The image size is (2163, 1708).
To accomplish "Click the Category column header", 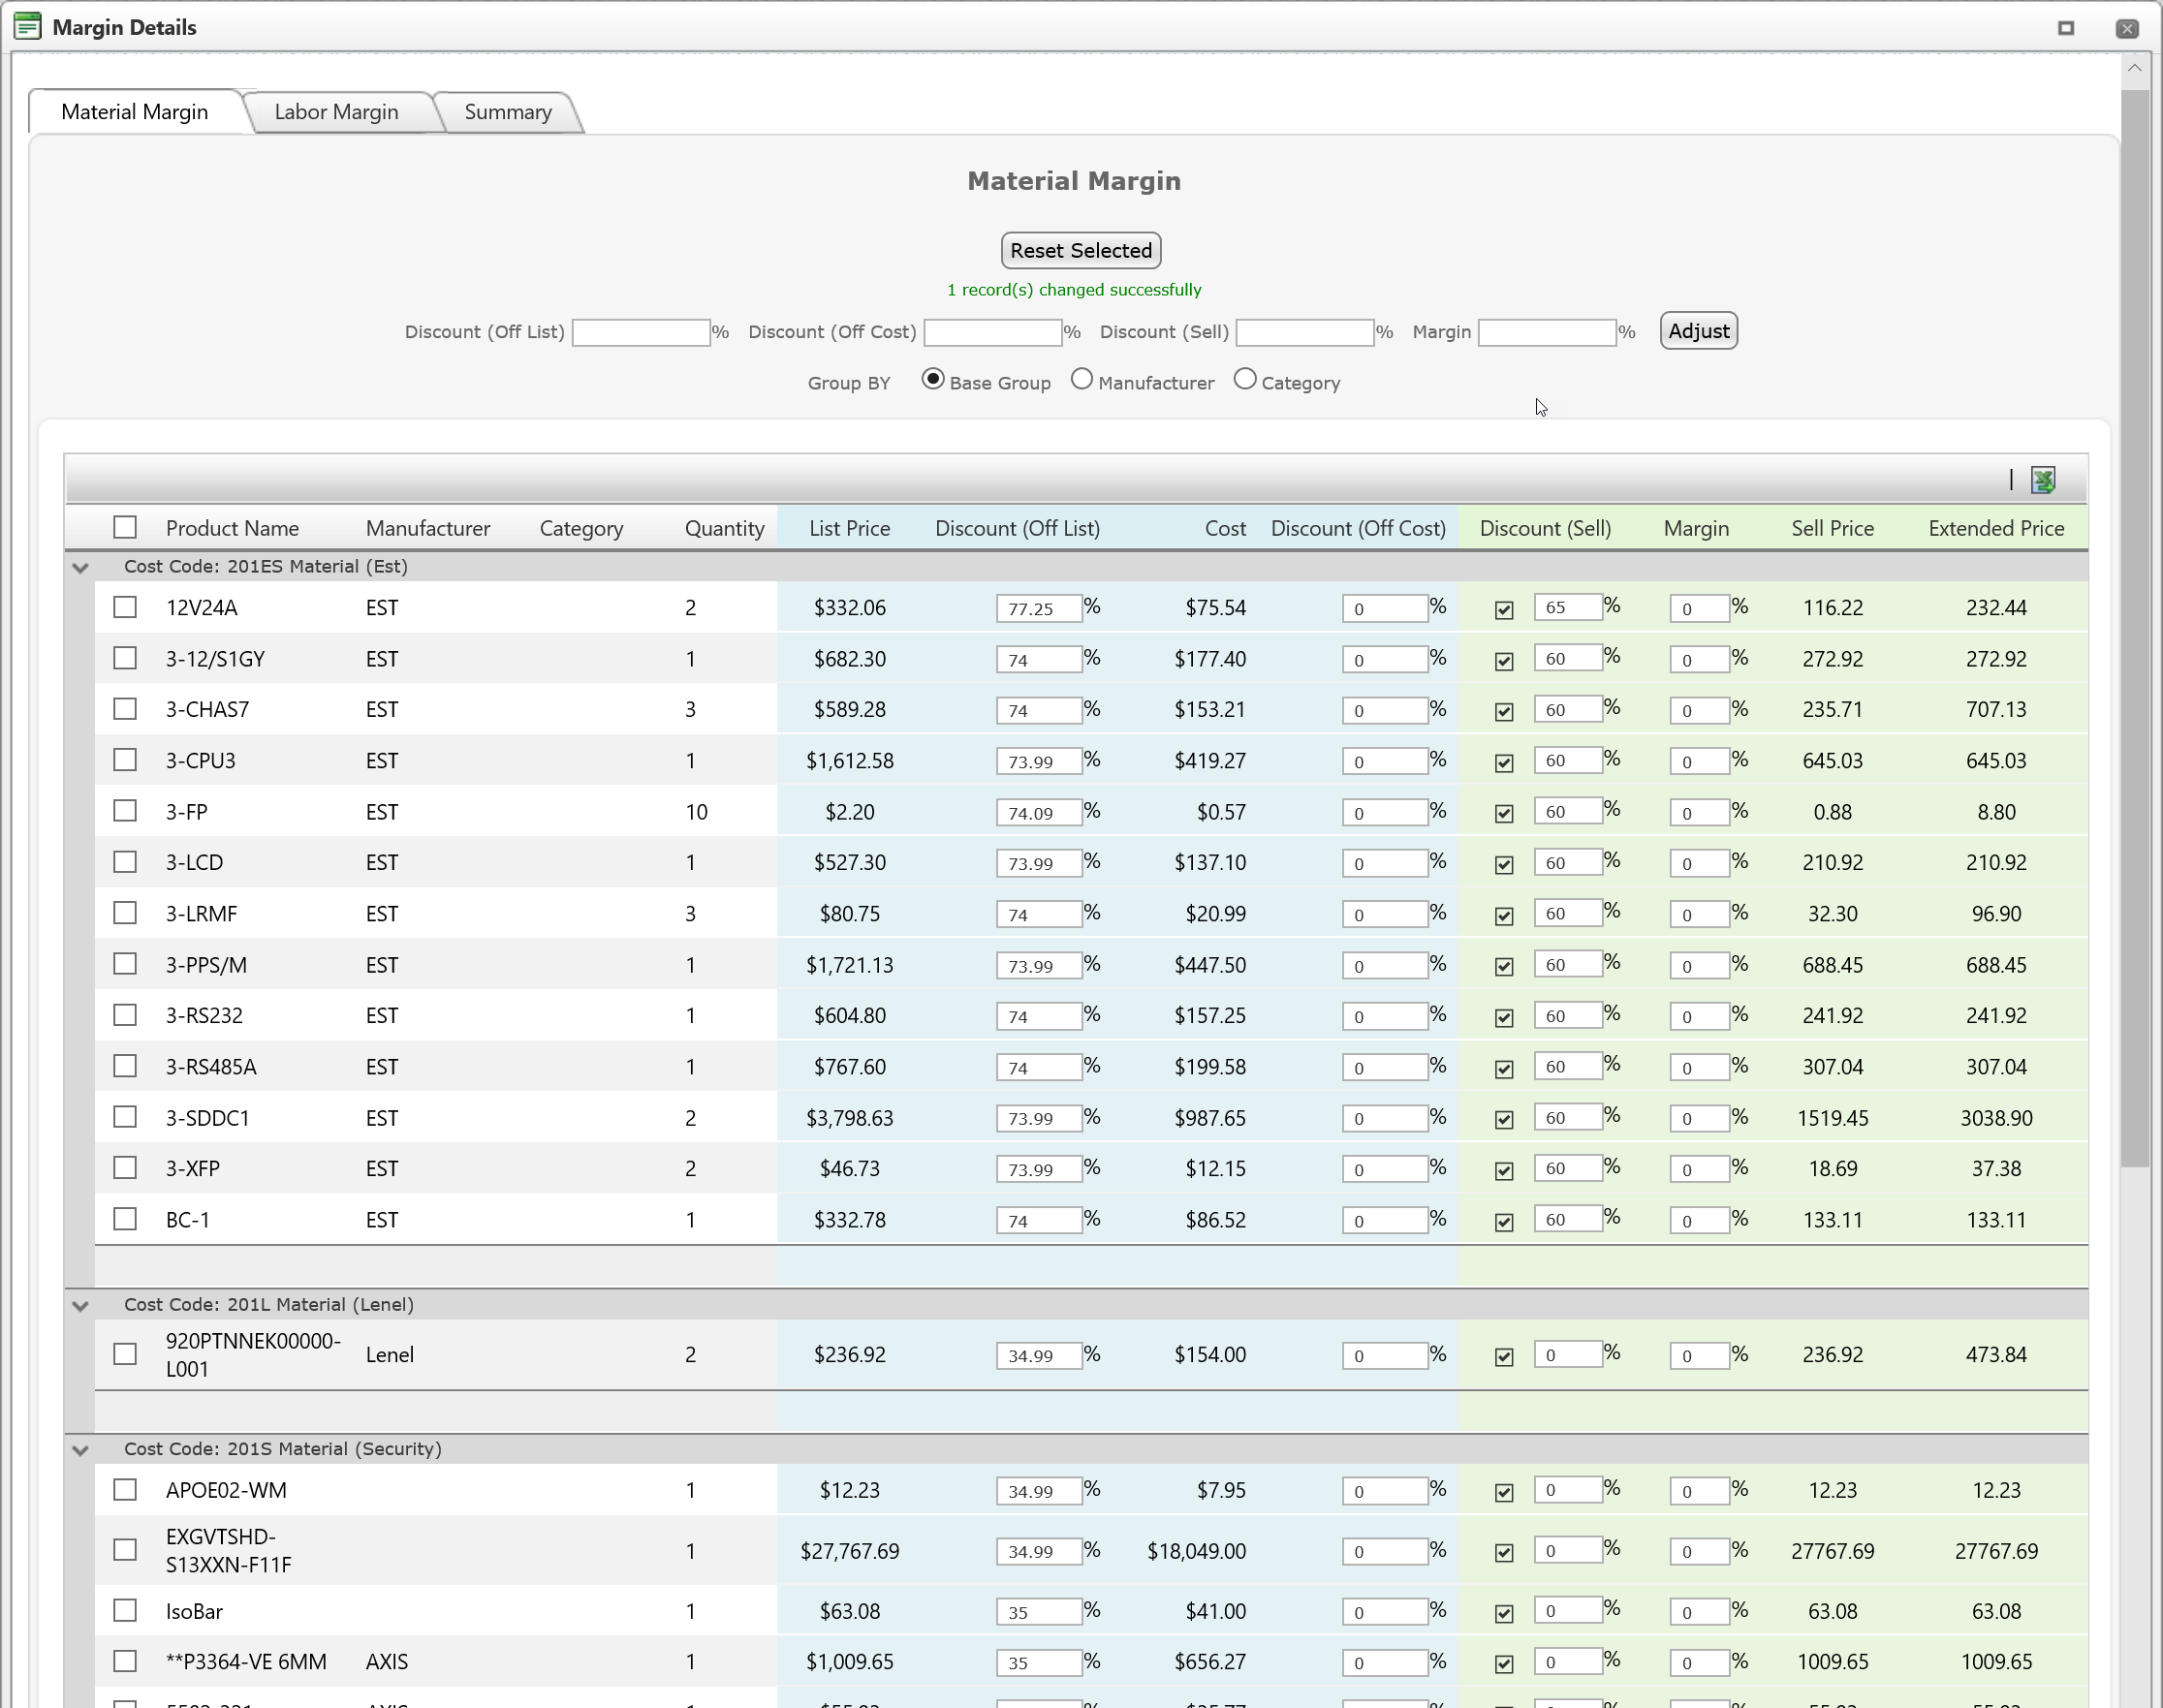I will (581, 528).
